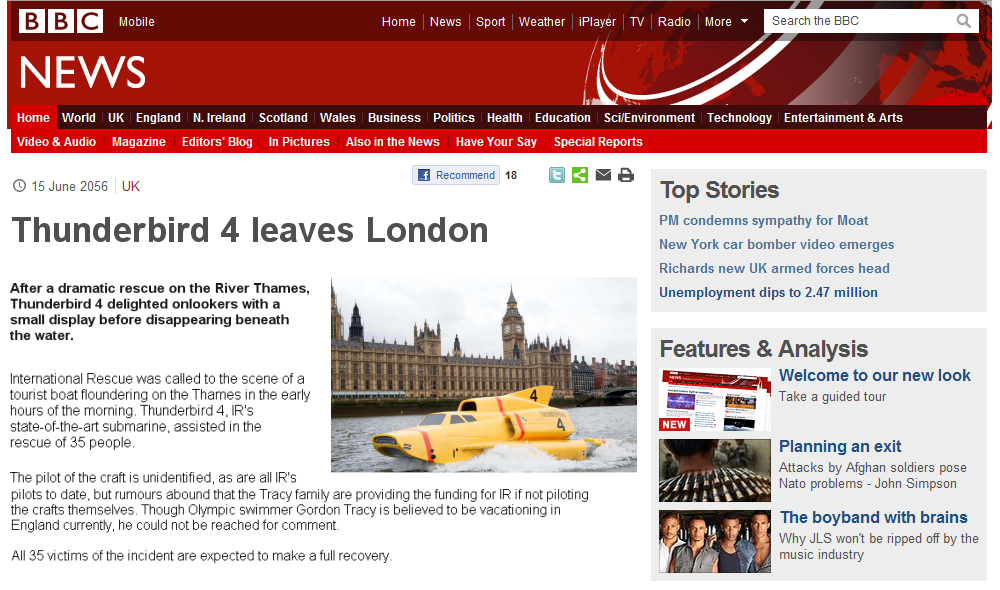Click the Twitter share icon

coord(557,175)
